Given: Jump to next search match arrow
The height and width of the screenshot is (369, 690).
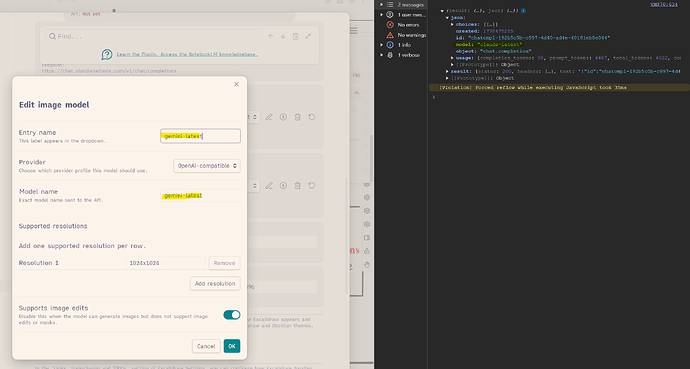Looking at the screenshot, I should coord(283,37).
